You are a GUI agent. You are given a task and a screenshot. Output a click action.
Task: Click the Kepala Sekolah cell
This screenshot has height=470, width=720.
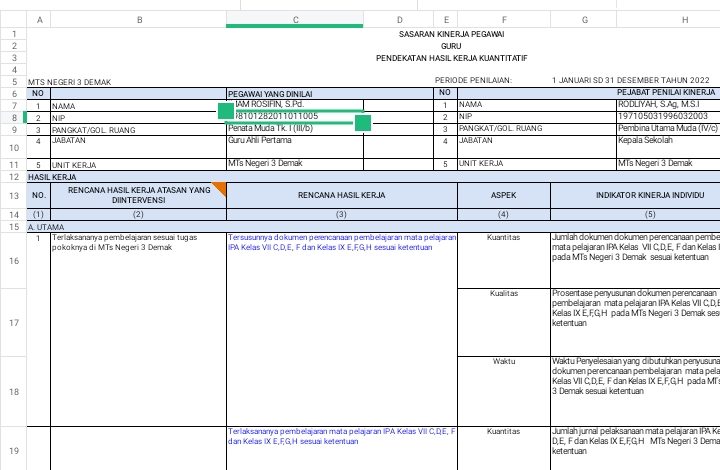[x=668, y=141]
